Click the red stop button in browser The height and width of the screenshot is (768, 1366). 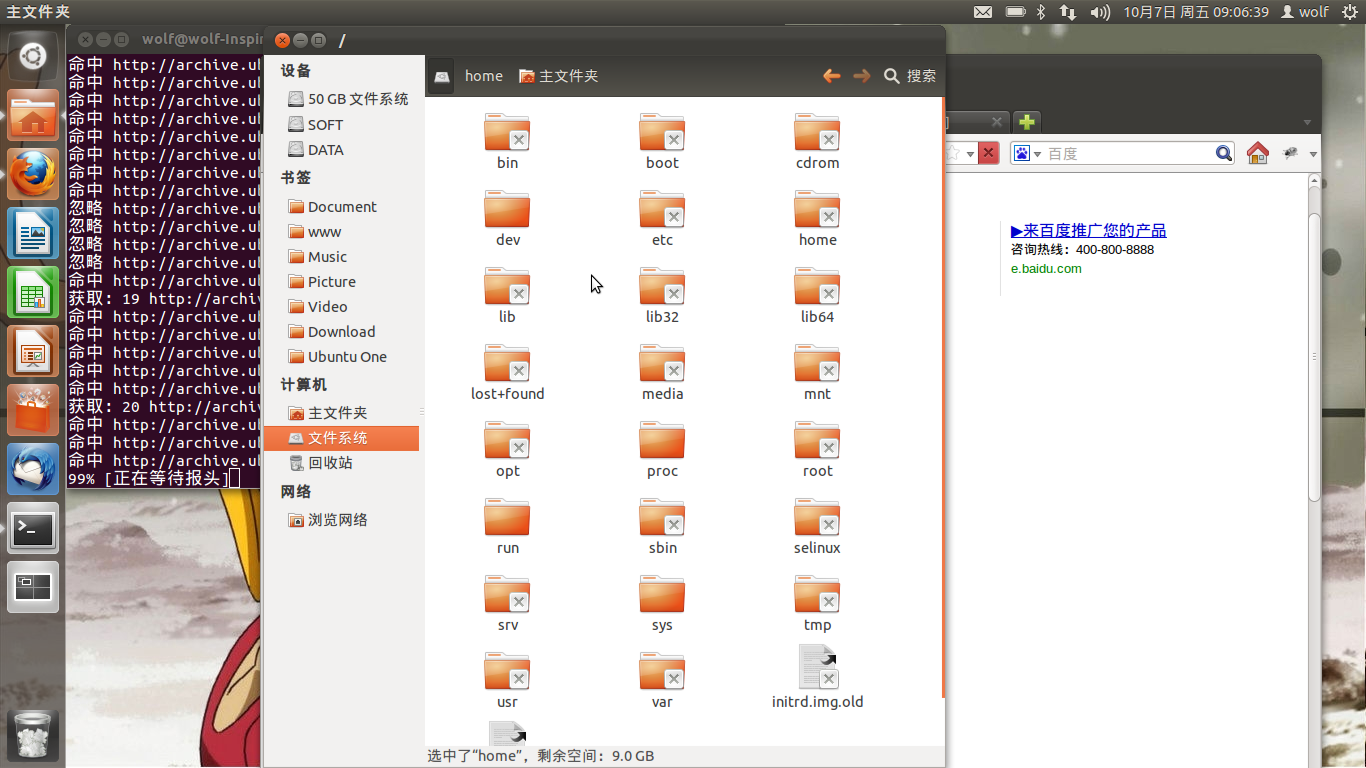click(x=988, y=153)
